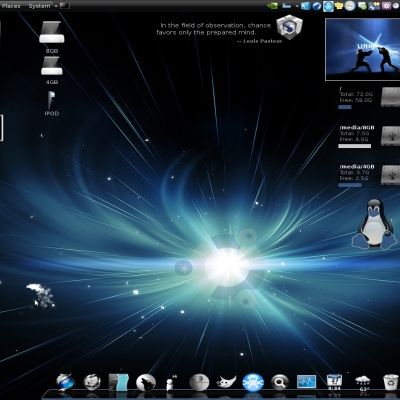The width and height of the screenshot is (400, 400).
Task: Click the /media/8GB usage bar
Action: point(354,146)
